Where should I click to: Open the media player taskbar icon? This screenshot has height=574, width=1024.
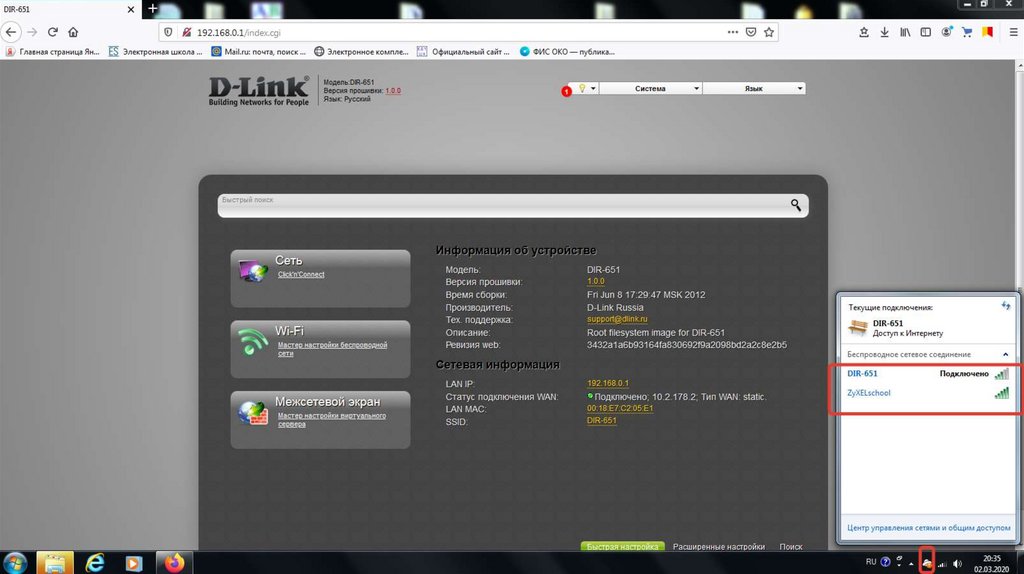[134, 562]
